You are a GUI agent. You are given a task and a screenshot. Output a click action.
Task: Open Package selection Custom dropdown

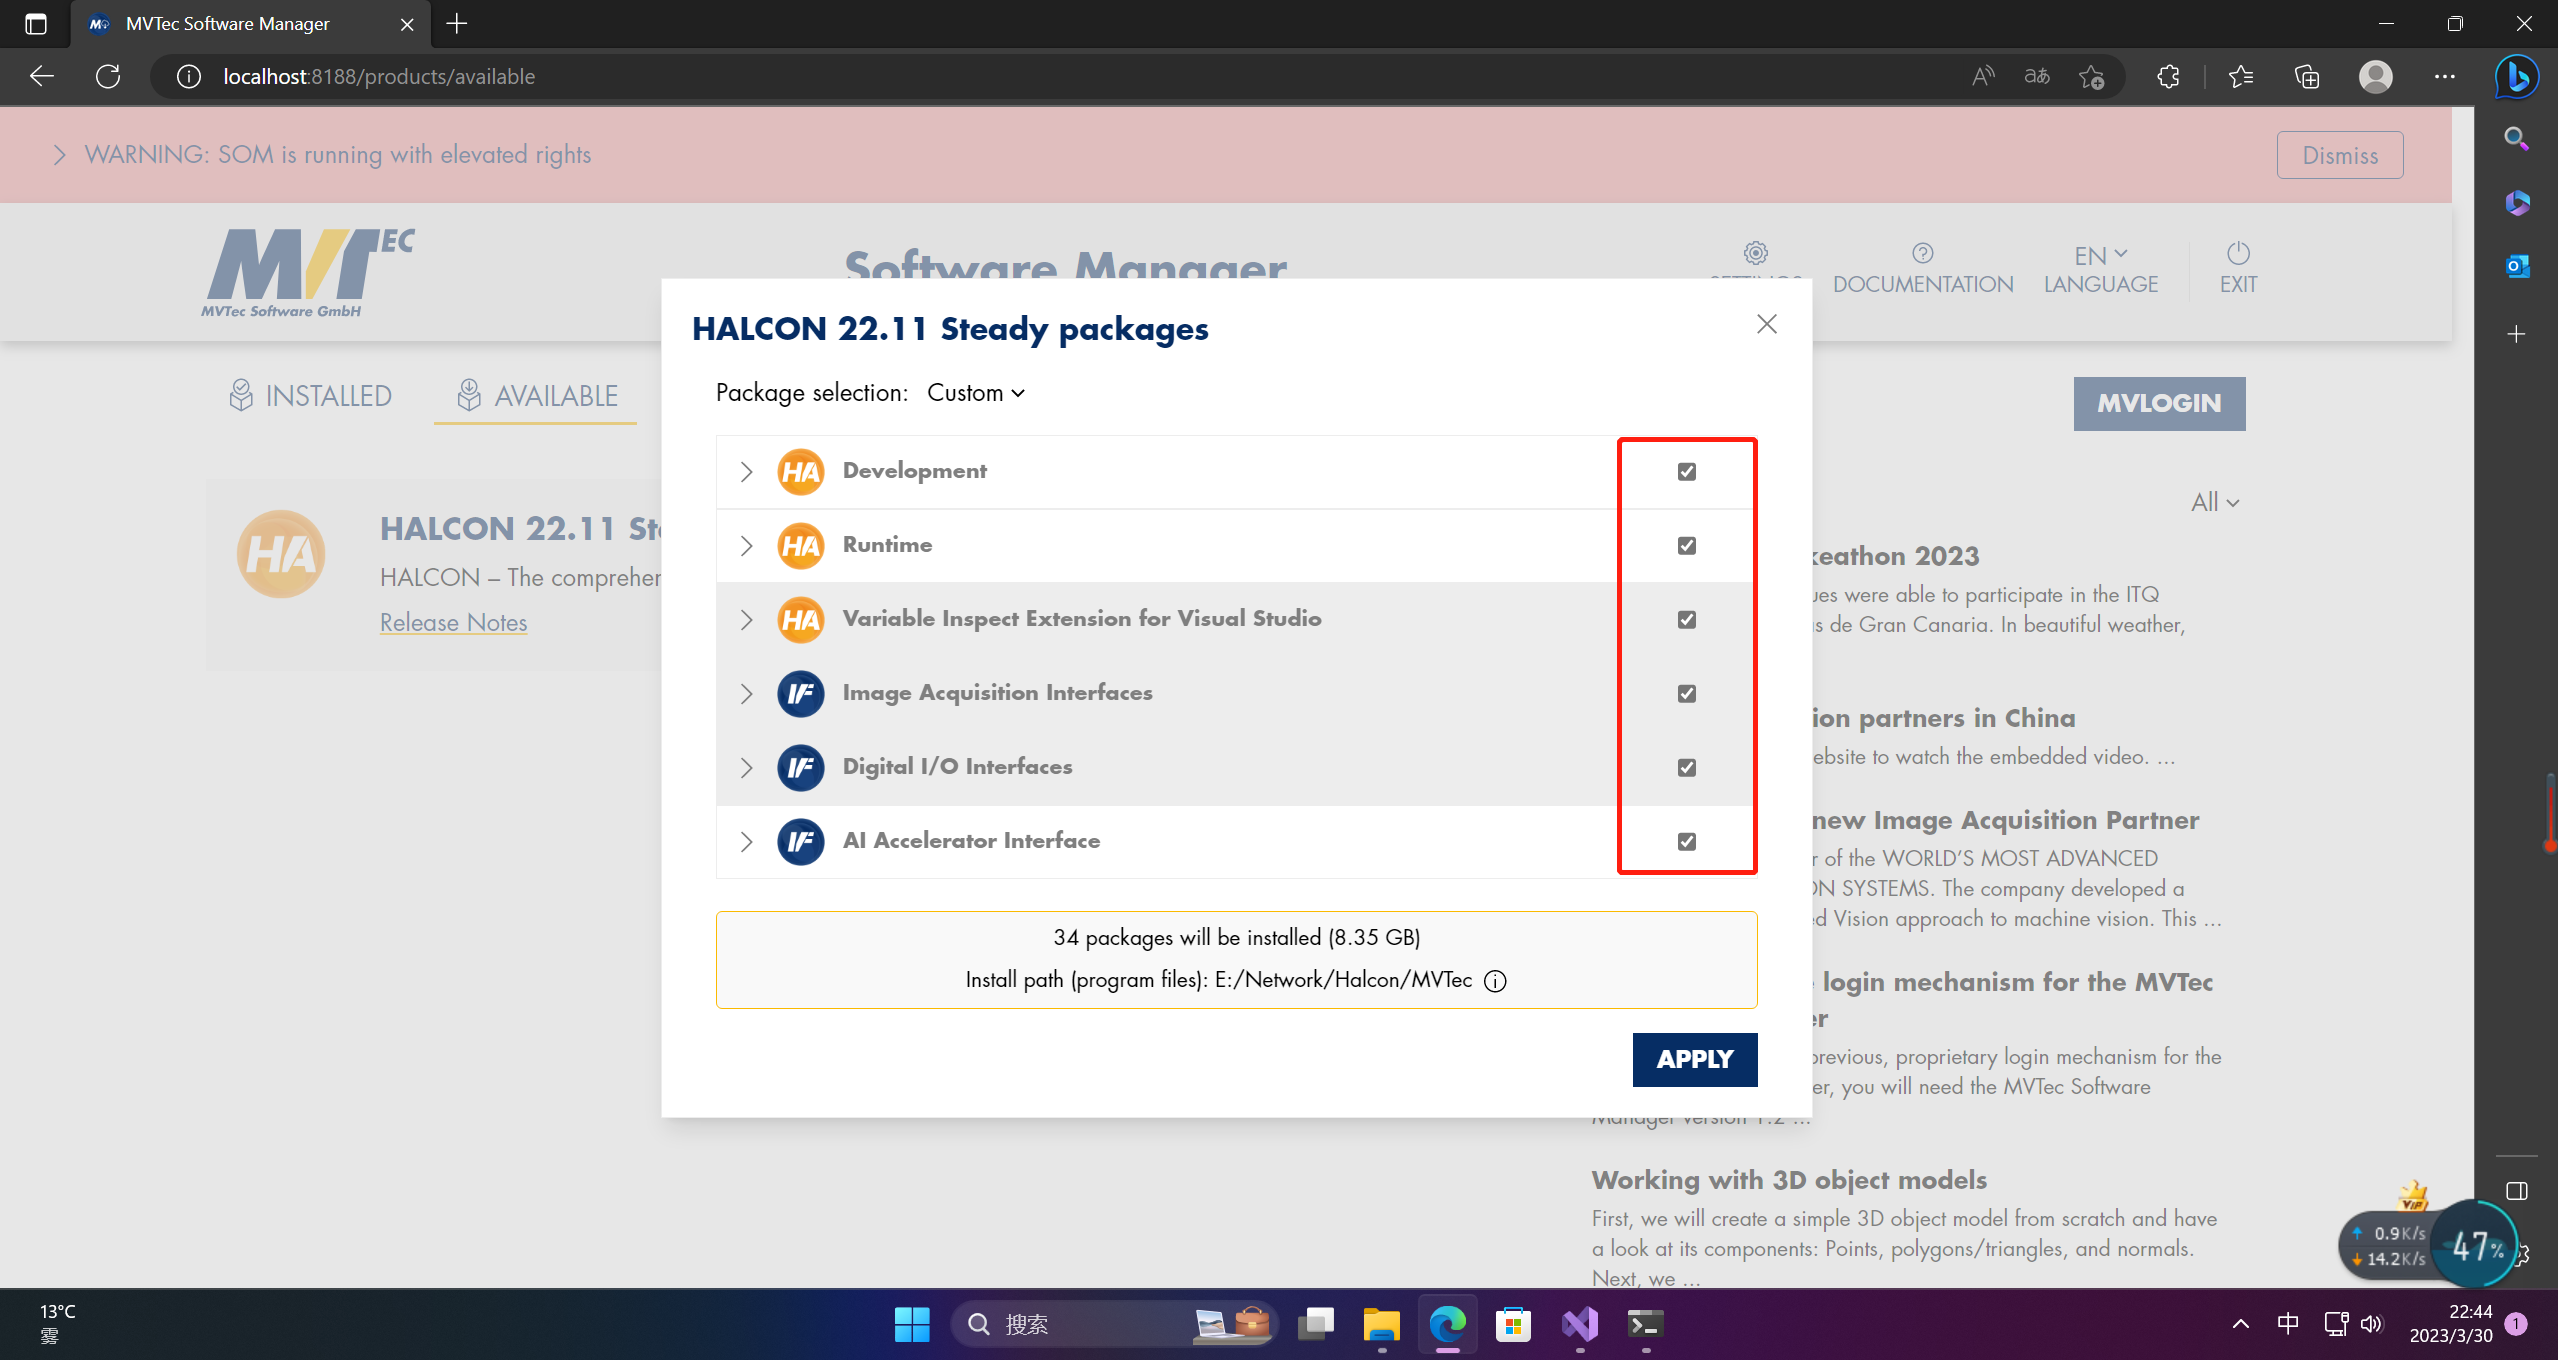(975, 393)
